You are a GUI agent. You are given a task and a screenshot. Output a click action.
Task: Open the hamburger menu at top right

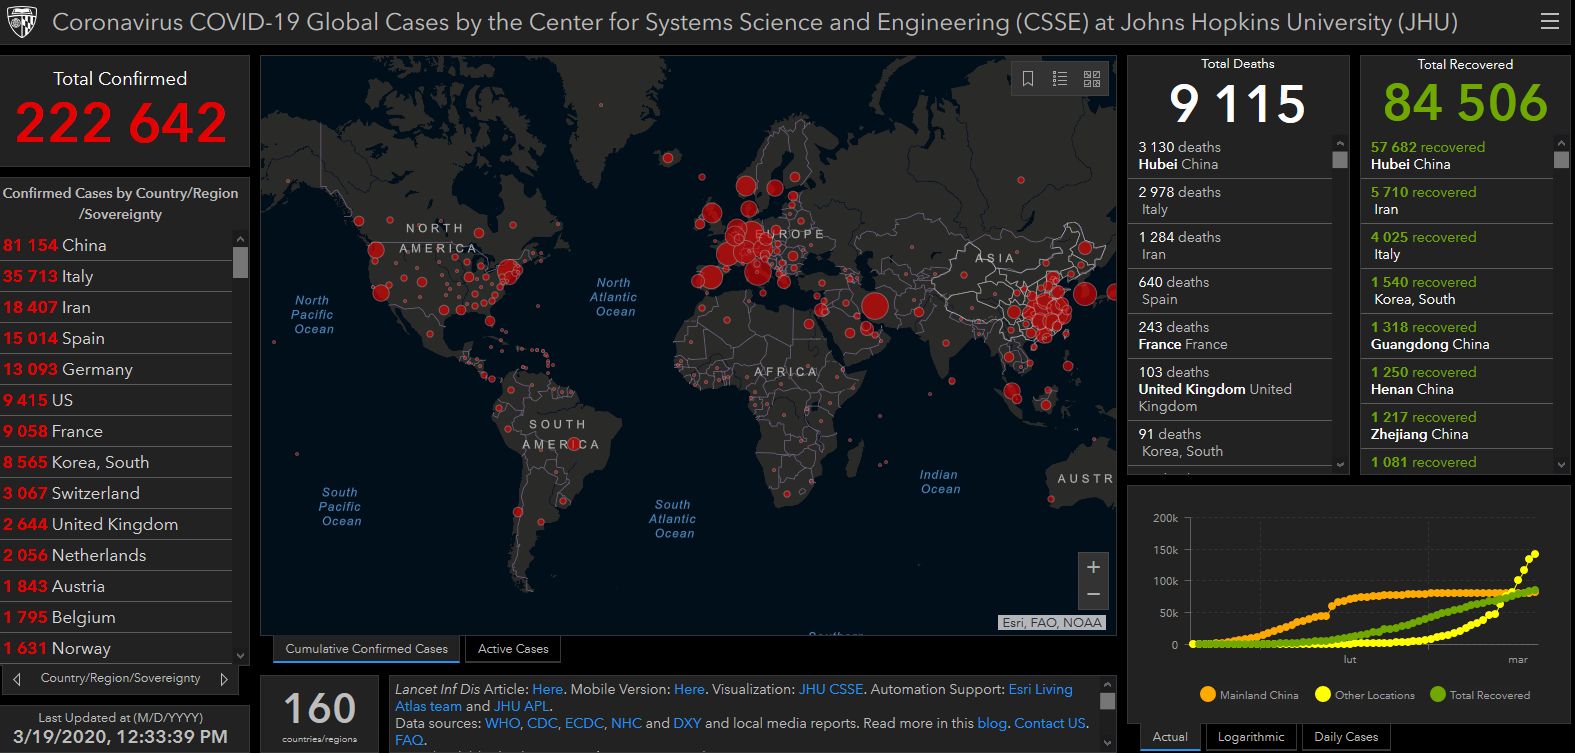pos(1549,21)
